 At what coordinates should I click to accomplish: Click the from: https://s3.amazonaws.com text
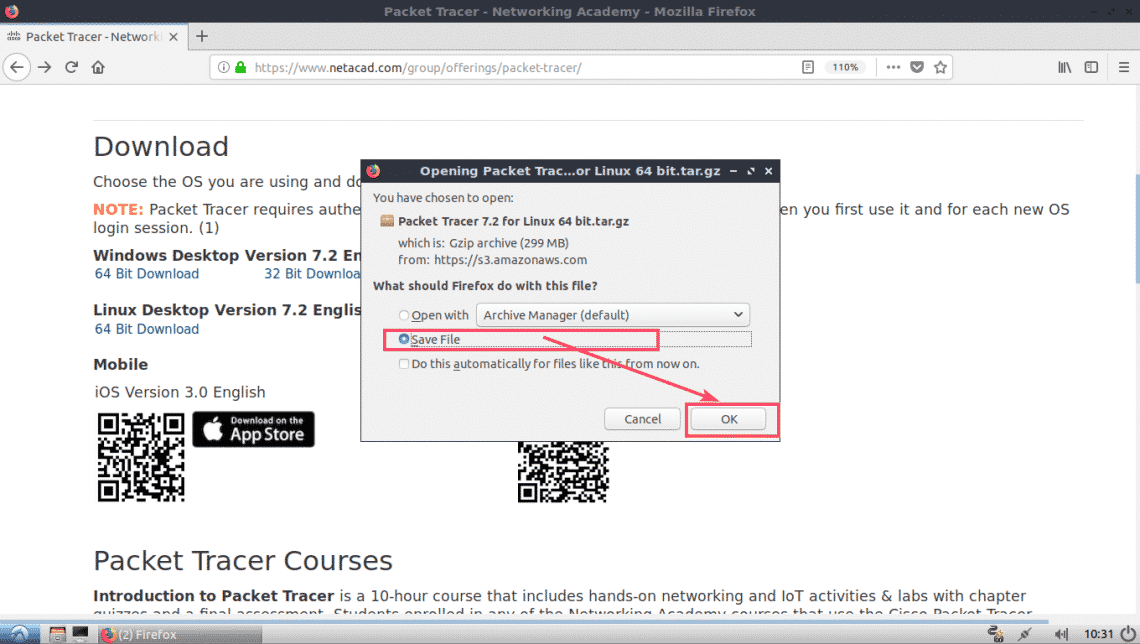tap(492, 260)
